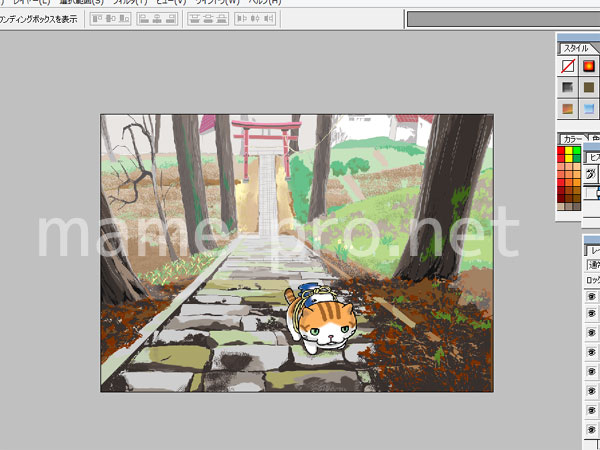Pick the bright yellow swatch in first row
600x450 pixels.
pos(569,150)
